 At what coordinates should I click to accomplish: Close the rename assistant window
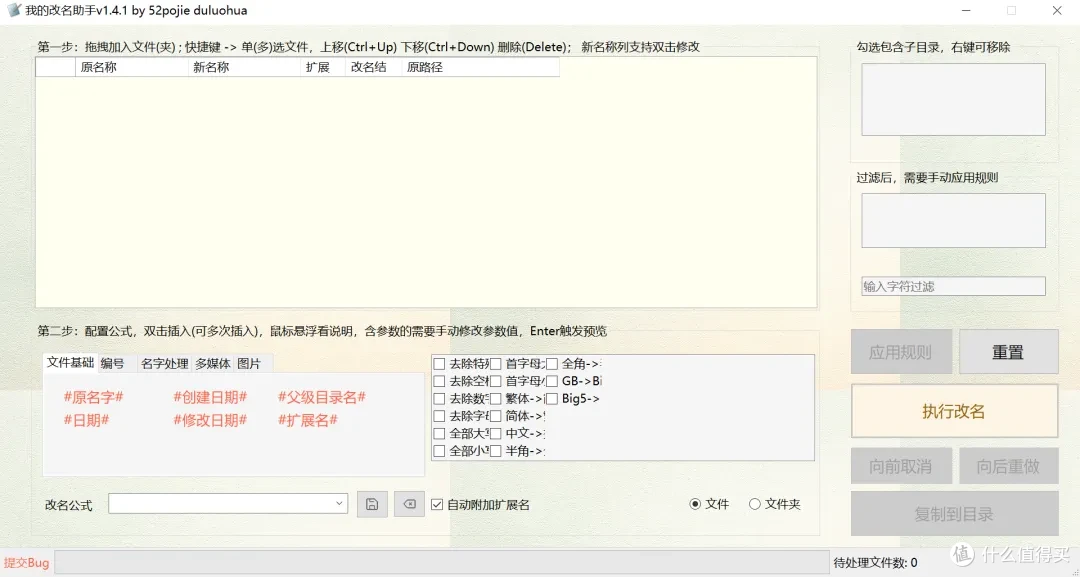coord(1057,10)
